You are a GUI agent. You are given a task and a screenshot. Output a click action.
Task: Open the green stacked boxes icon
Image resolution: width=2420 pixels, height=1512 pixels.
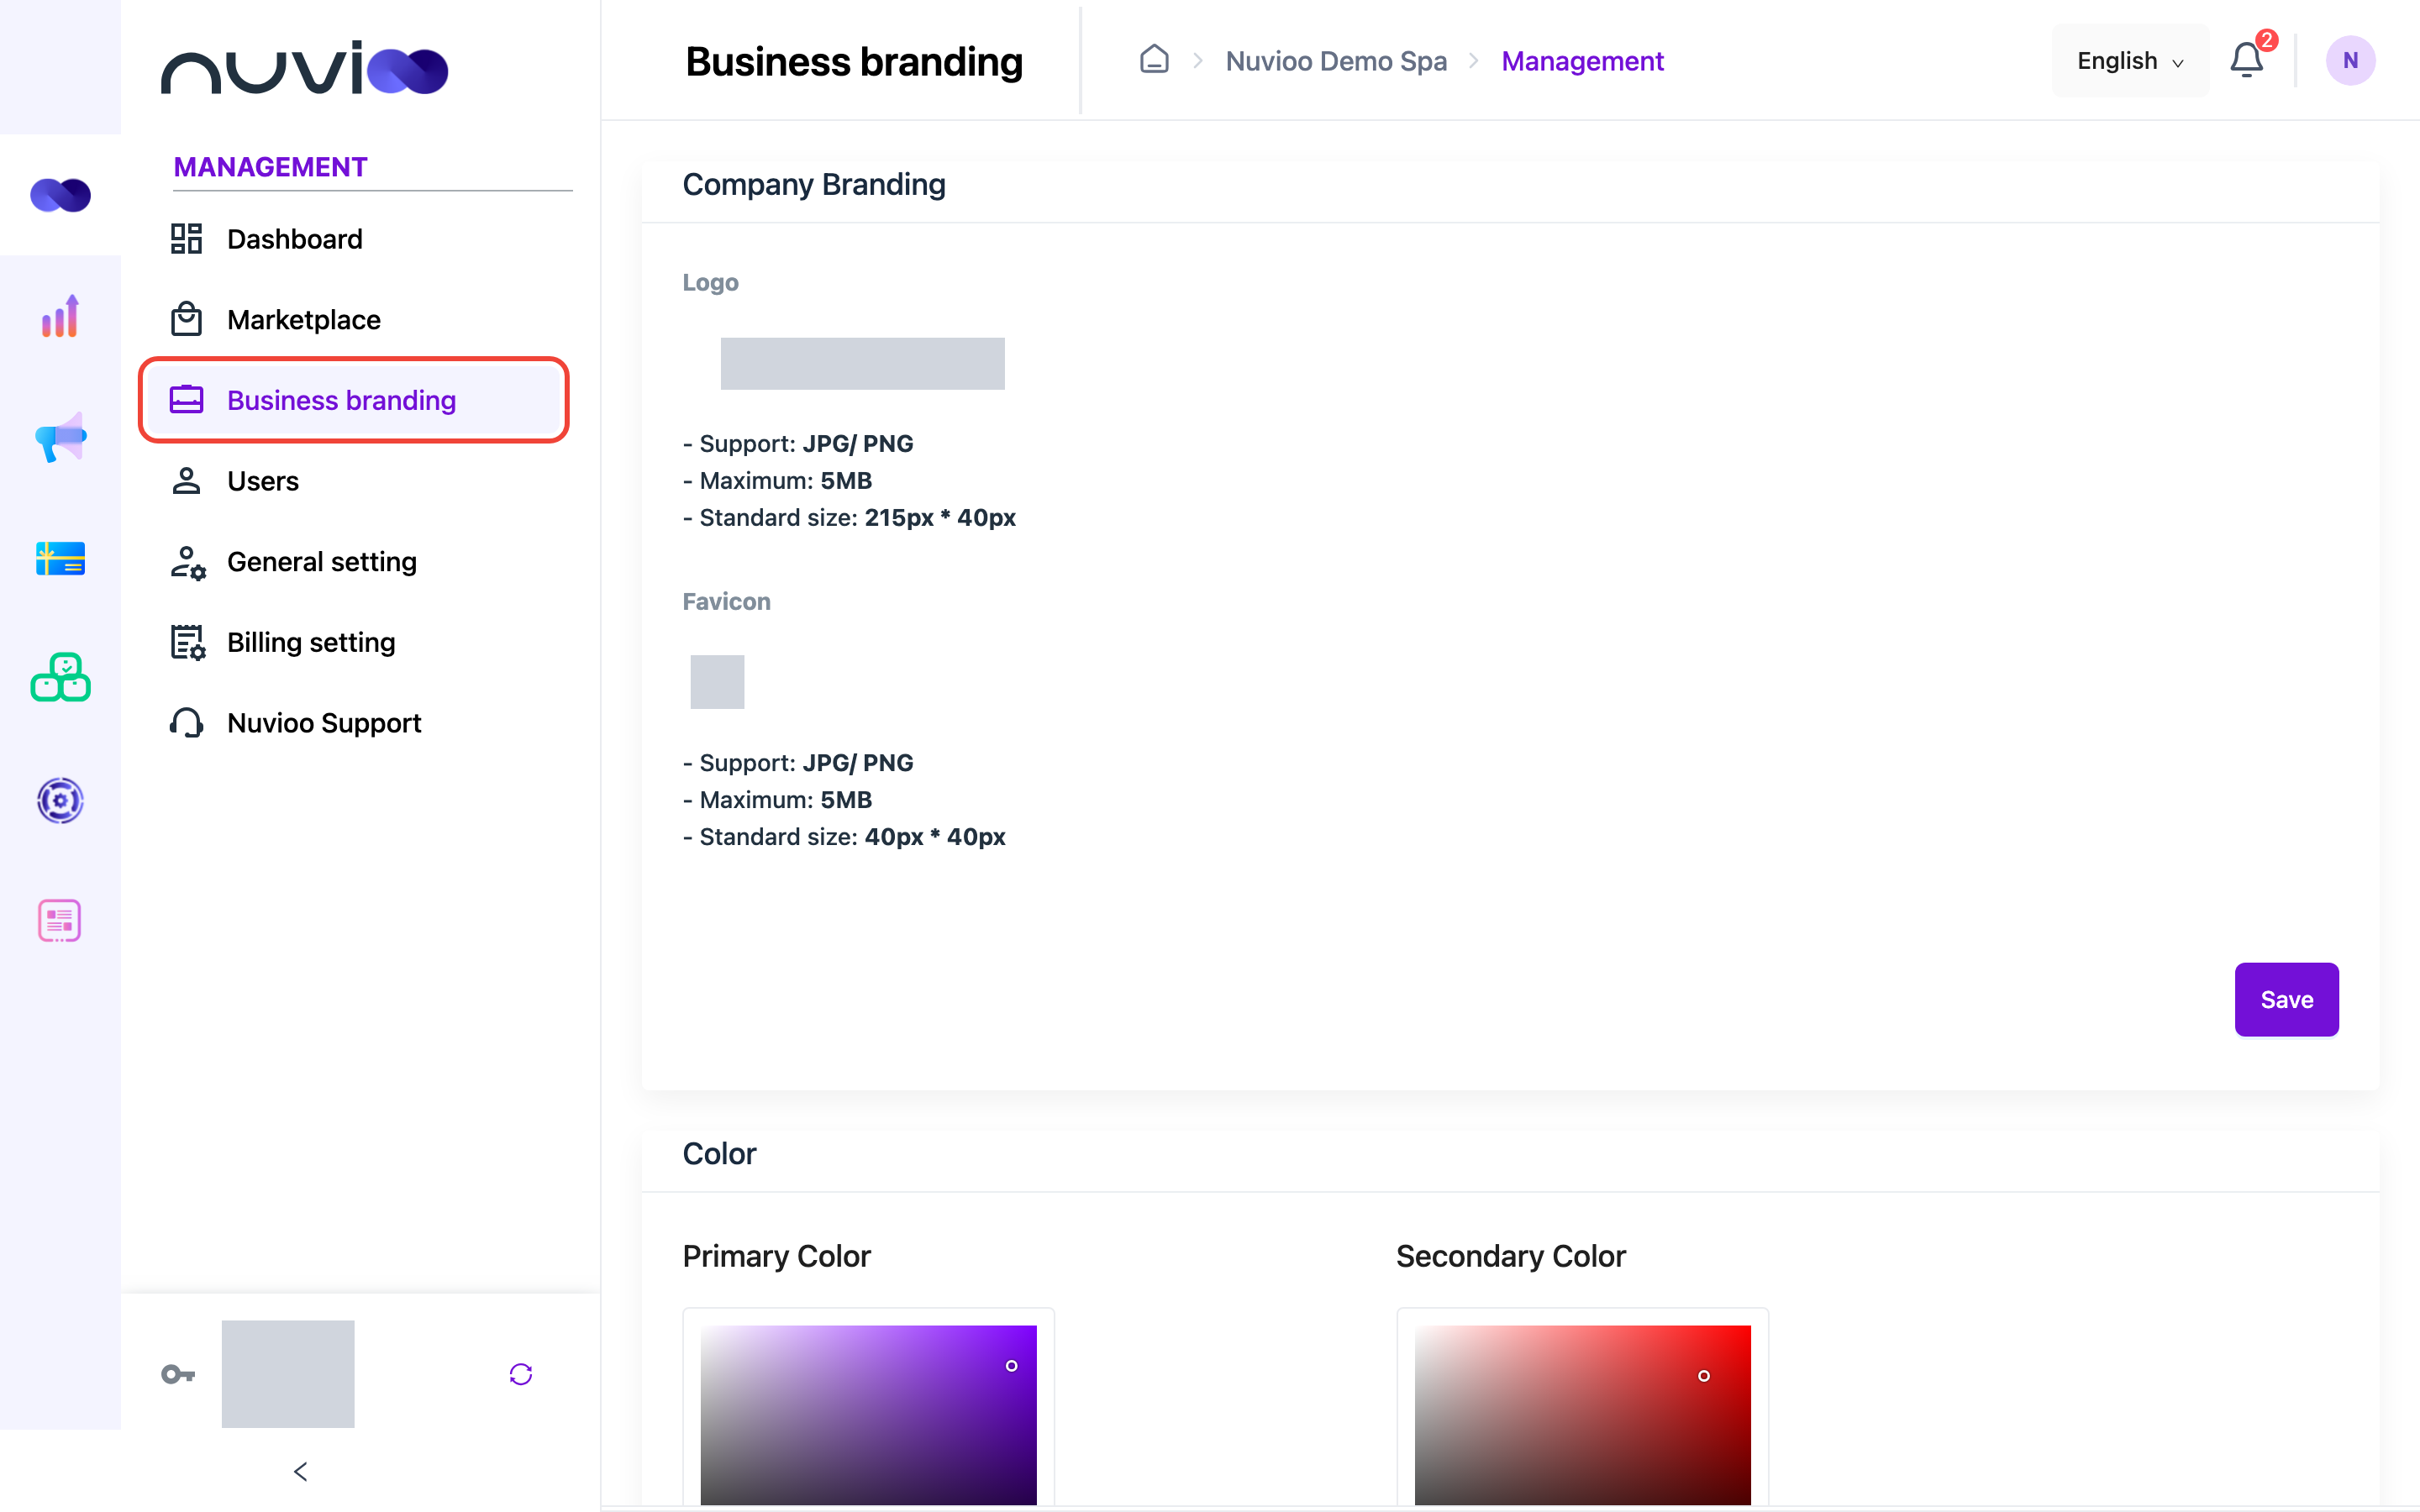point(60,678)
